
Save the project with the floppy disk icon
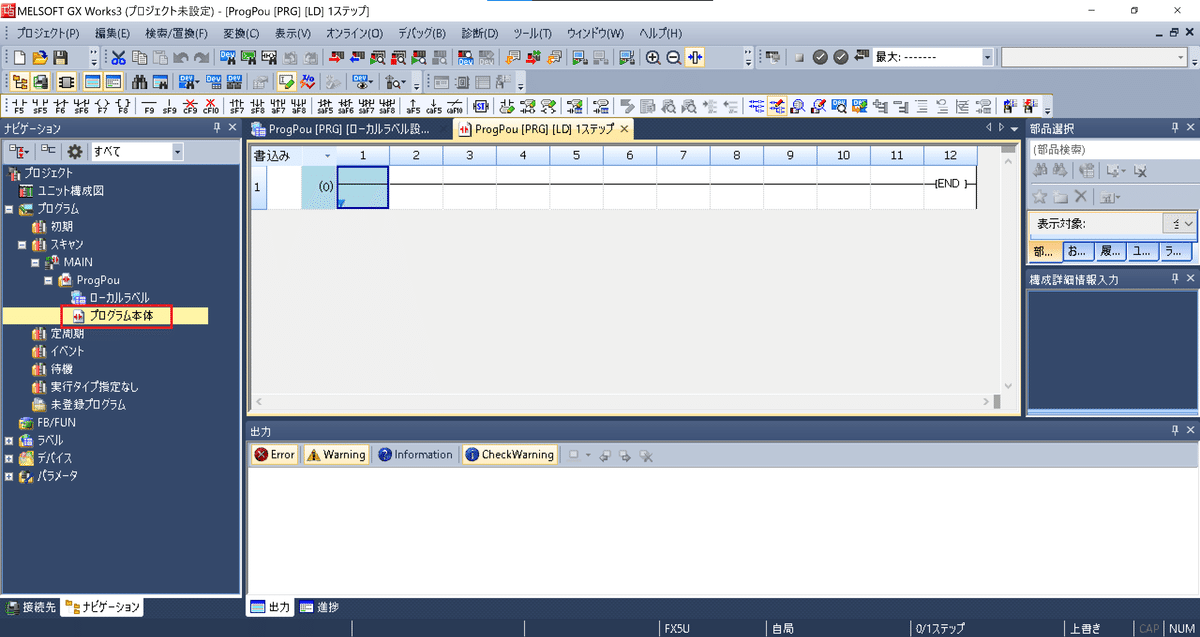coord(60,58)
